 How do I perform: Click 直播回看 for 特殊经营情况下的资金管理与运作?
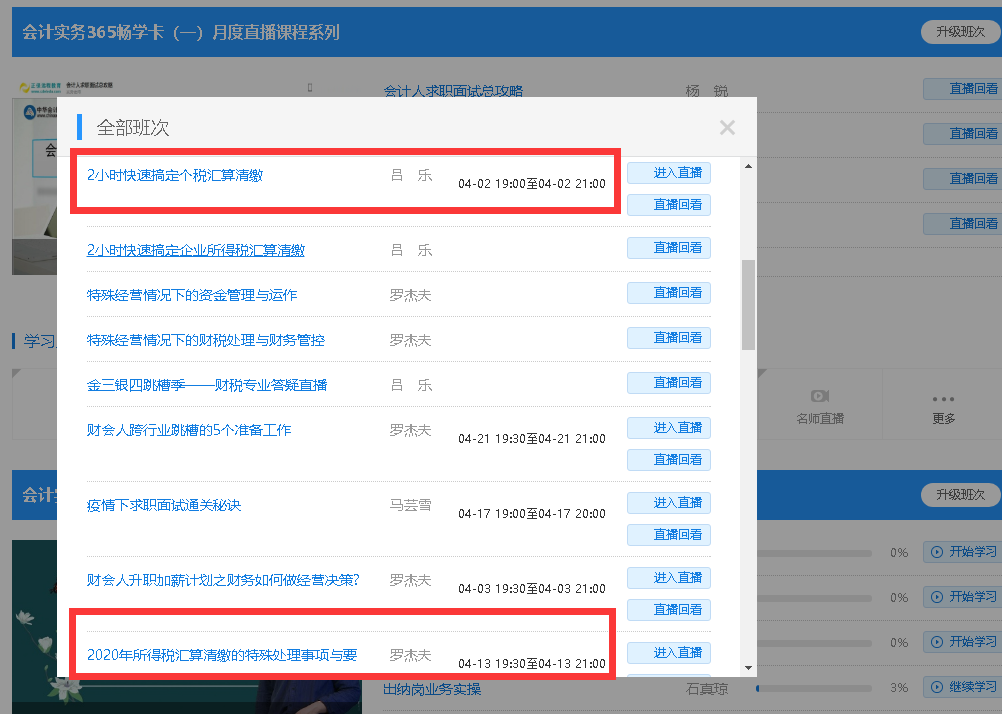668,292
